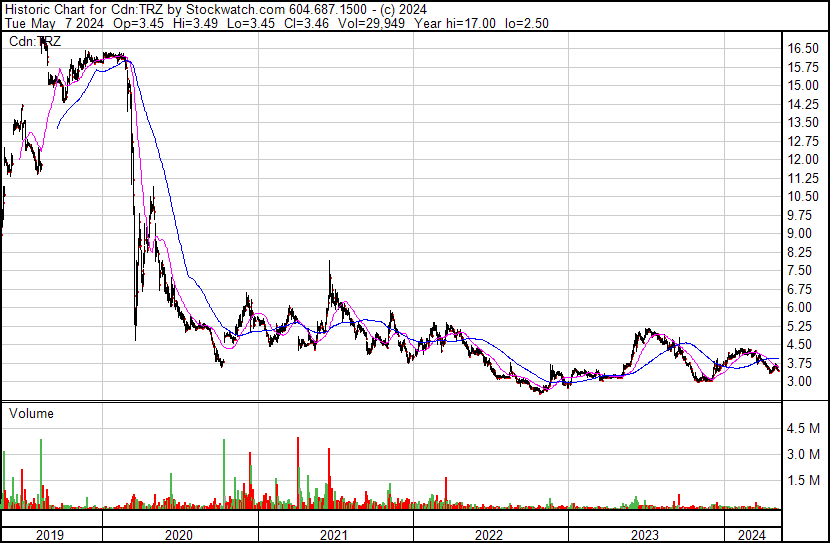This screenshot has width=830, height=543.
Task: Click the tall green volume bar in 2019
Action: pos(41,474)
